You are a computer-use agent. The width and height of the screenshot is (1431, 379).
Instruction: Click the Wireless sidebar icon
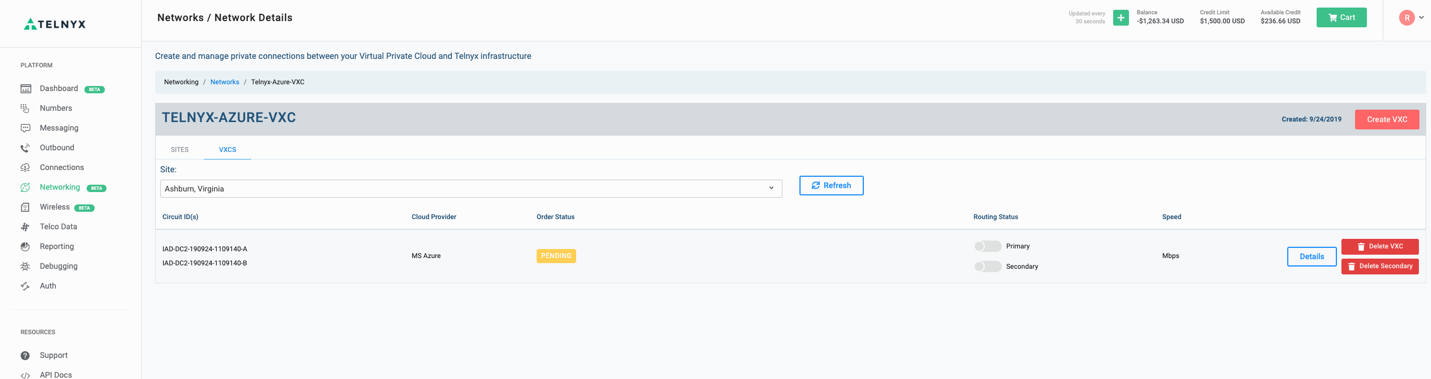pyautogui.click(x=26, y=207)
